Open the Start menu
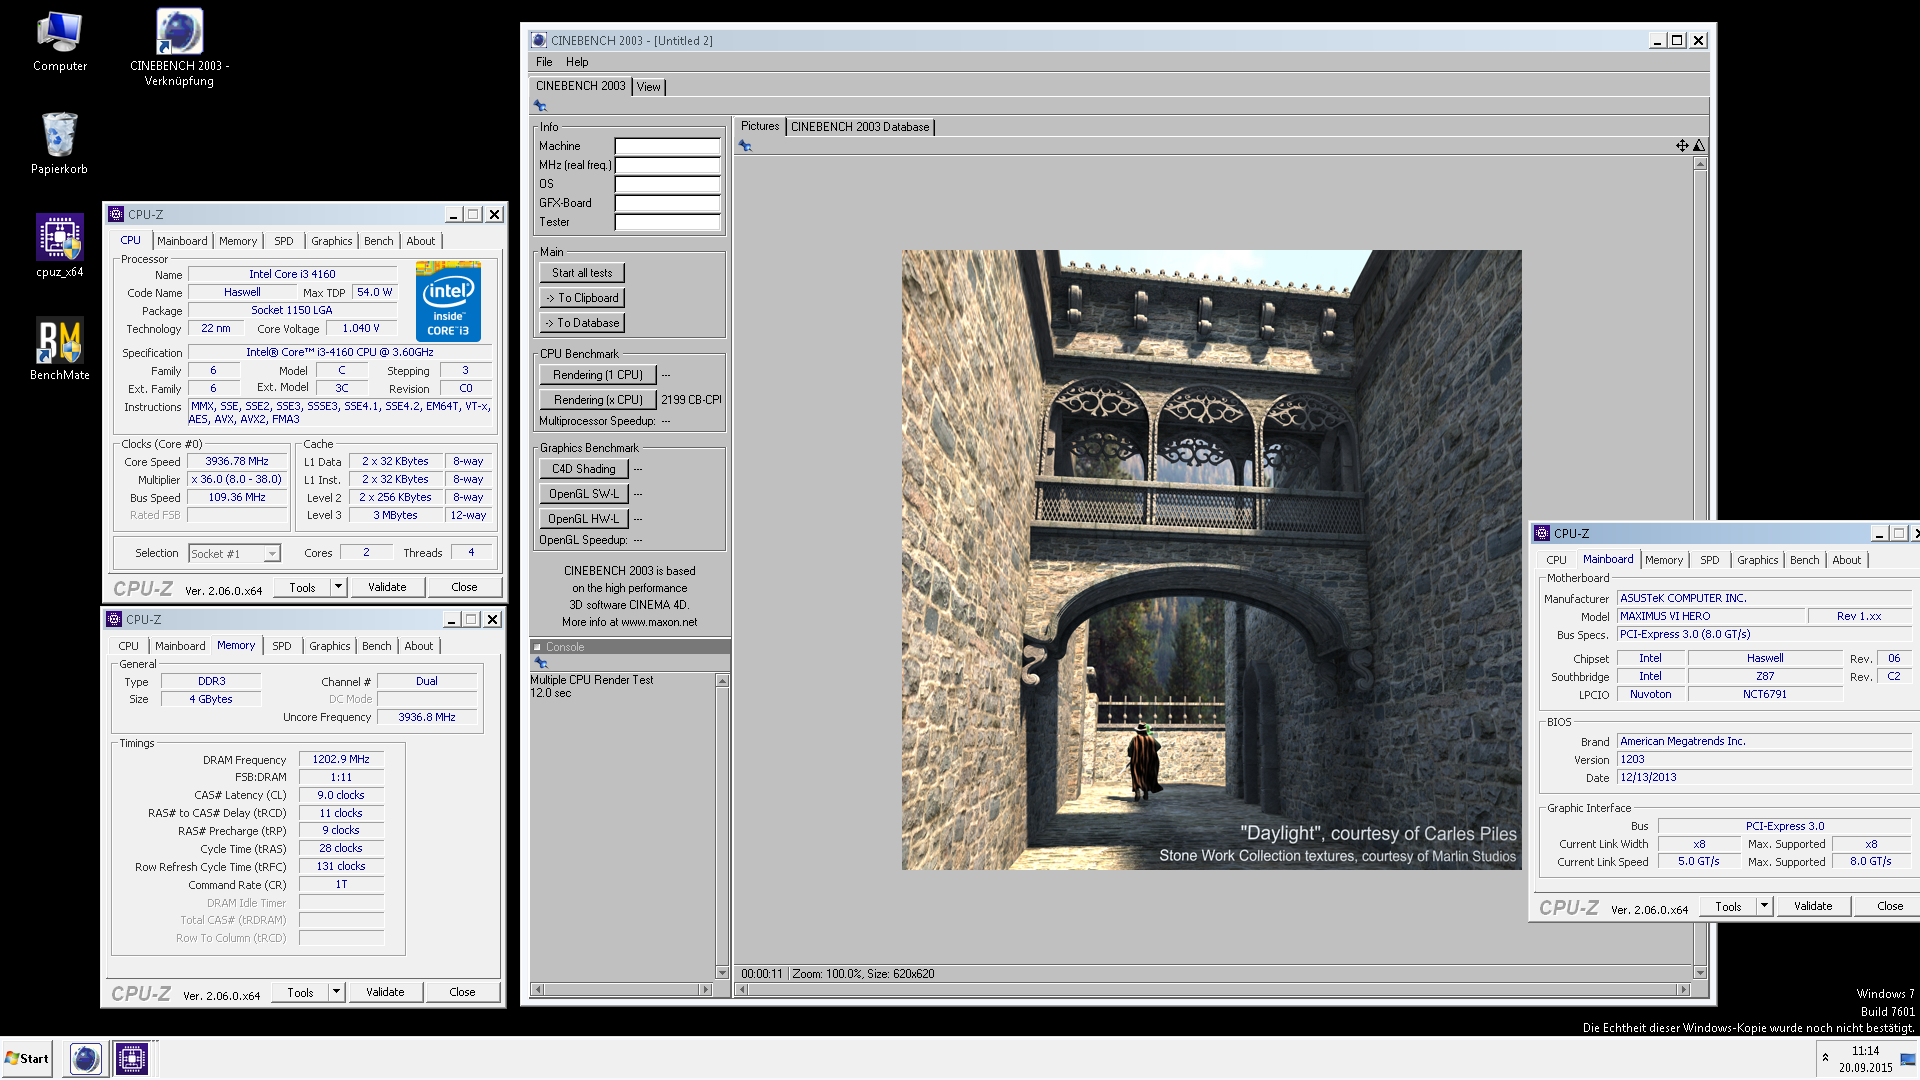 [27, 1058]
